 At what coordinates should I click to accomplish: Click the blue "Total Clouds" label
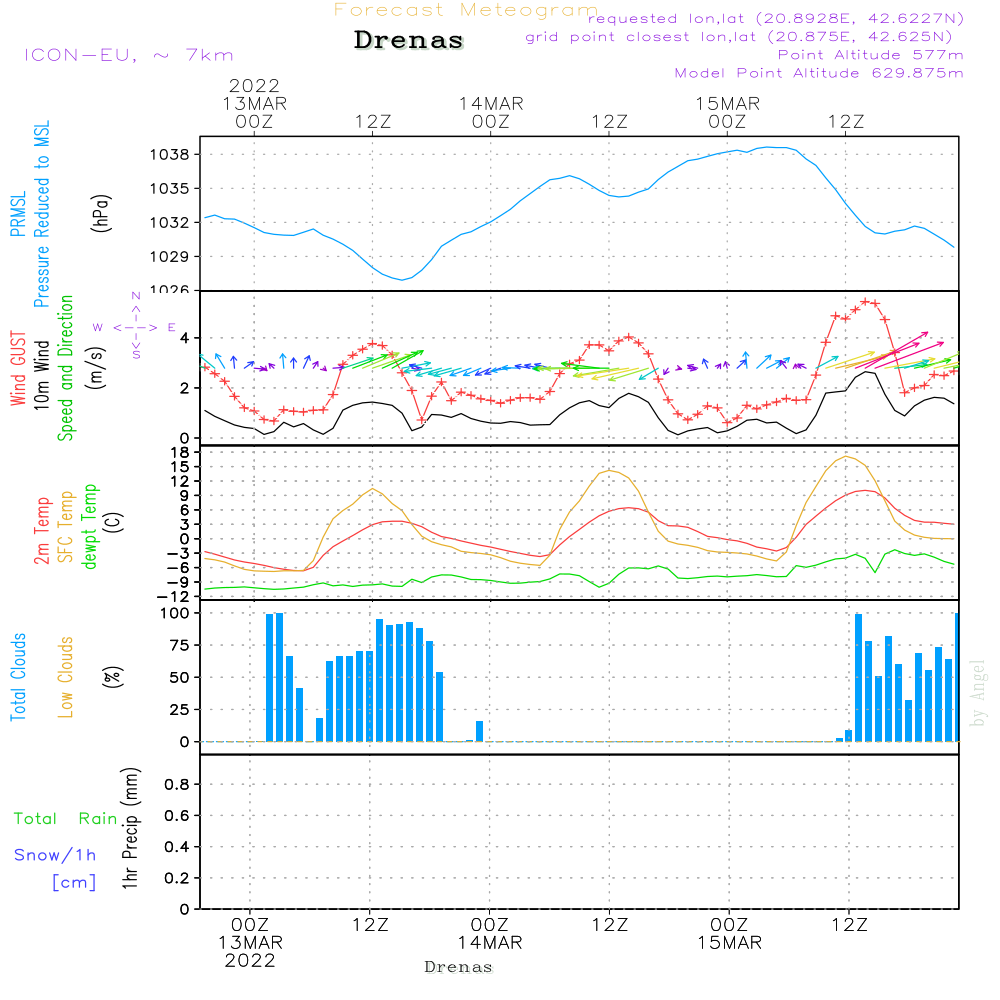[18, 677]
